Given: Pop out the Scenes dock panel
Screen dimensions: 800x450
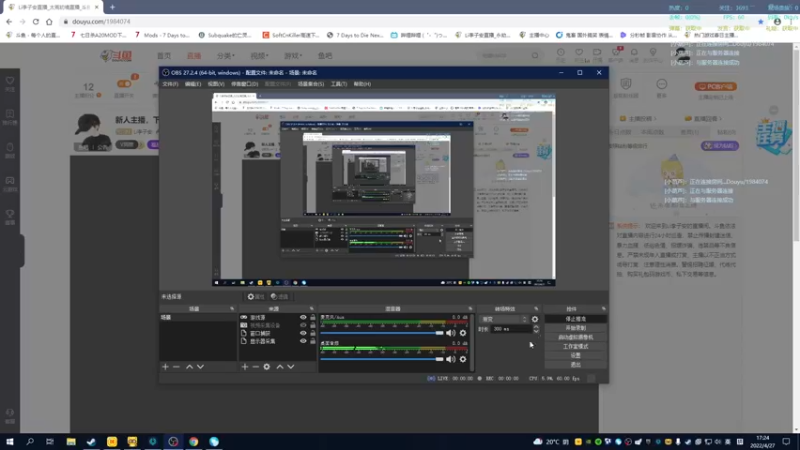Looking at the screenshot, I should tap(232, 309).
